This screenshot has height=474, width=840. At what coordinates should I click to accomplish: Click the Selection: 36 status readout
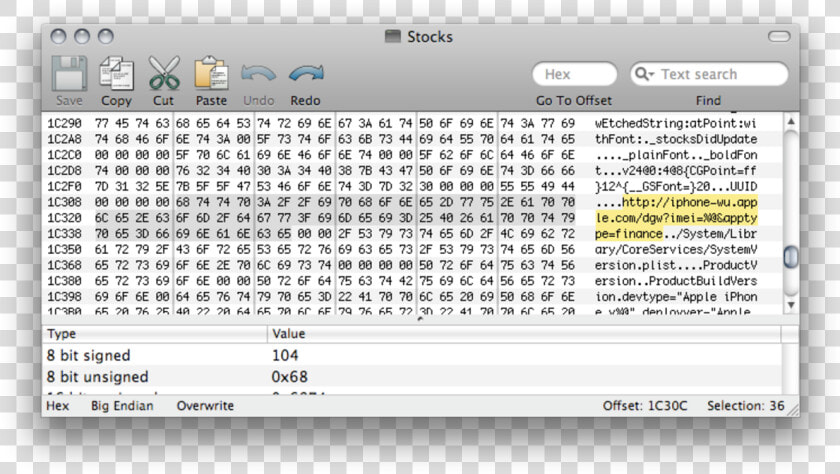(x=746, y=406)
